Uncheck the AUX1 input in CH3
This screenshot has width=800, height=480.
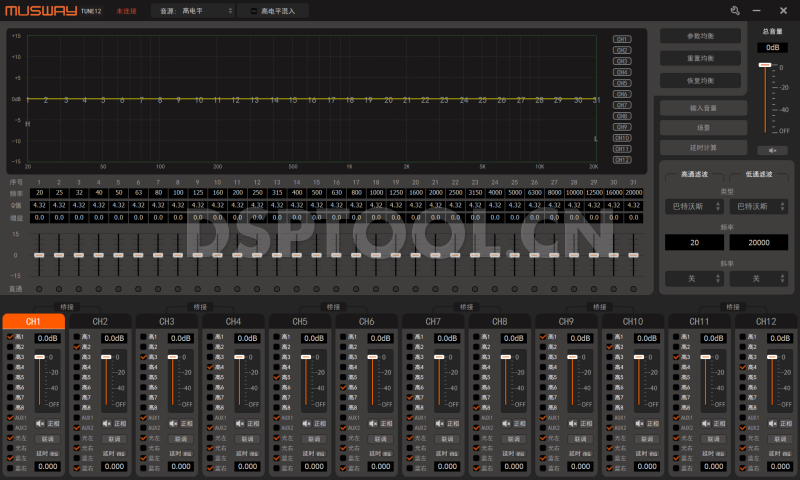tap(143, 417)
